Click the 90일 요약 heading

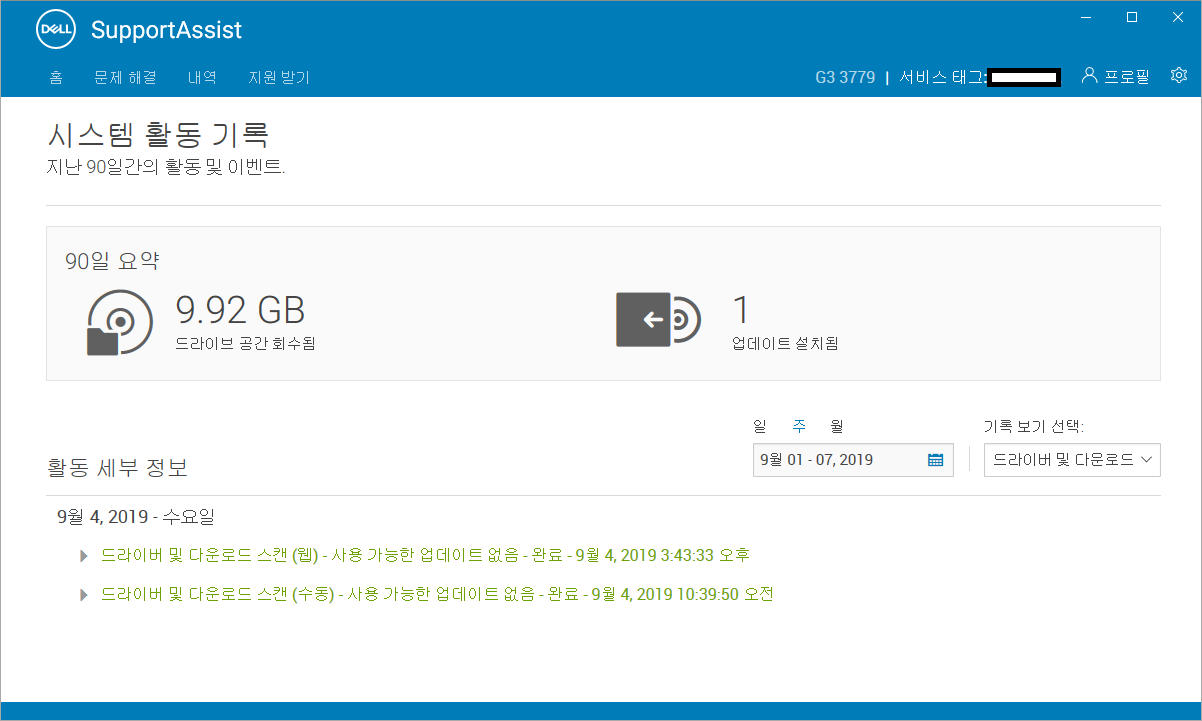click(112, 262)
